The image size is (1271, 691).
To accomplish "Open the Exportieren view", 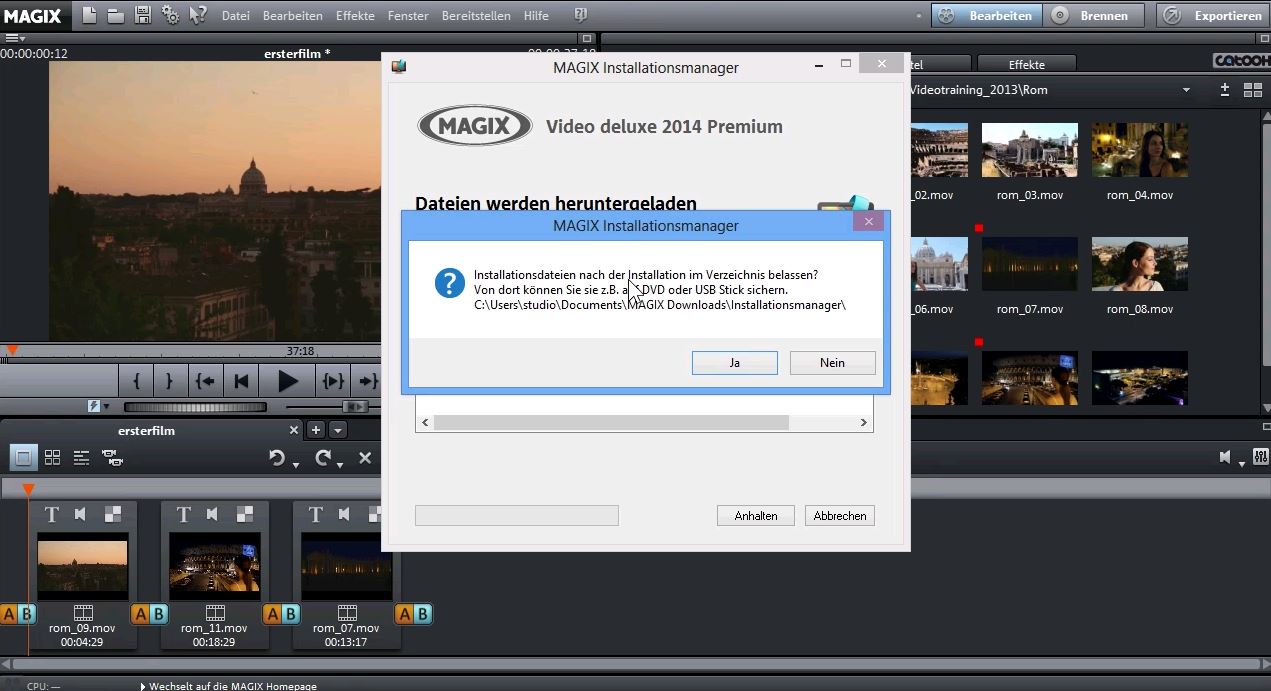I will [1213, 15].
